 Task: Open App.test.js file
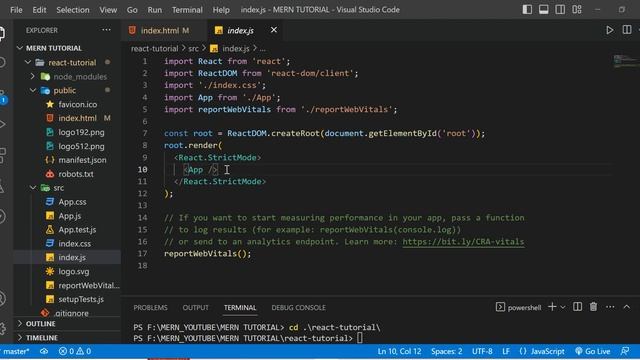click(x=71, y=230)
